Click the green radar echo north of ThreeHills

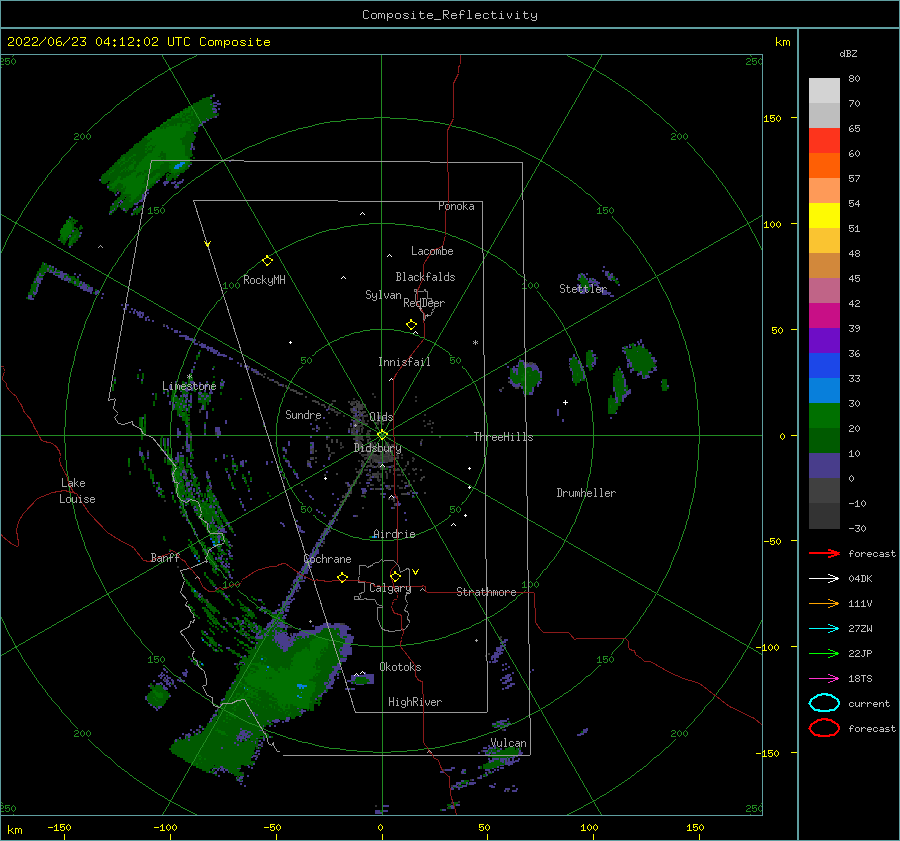point(525,376)
